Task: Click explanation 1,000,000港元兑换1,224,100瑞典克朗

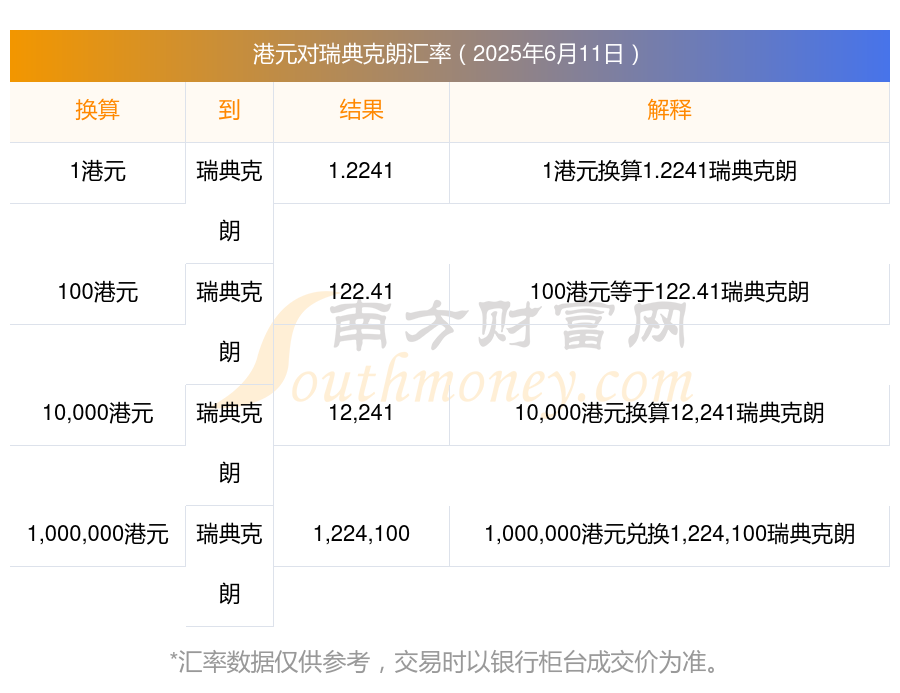Action: pyautogui.click(x=669, y=535)
